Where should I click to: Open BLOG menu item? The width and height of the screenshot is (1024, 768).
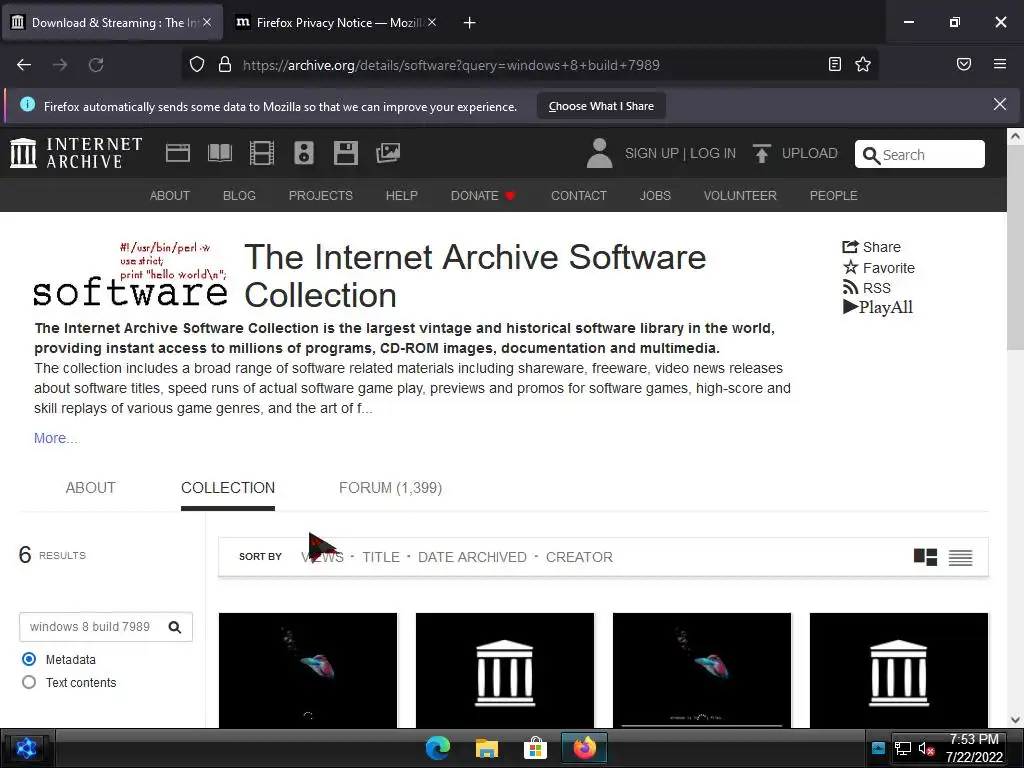tap(239, 195)
